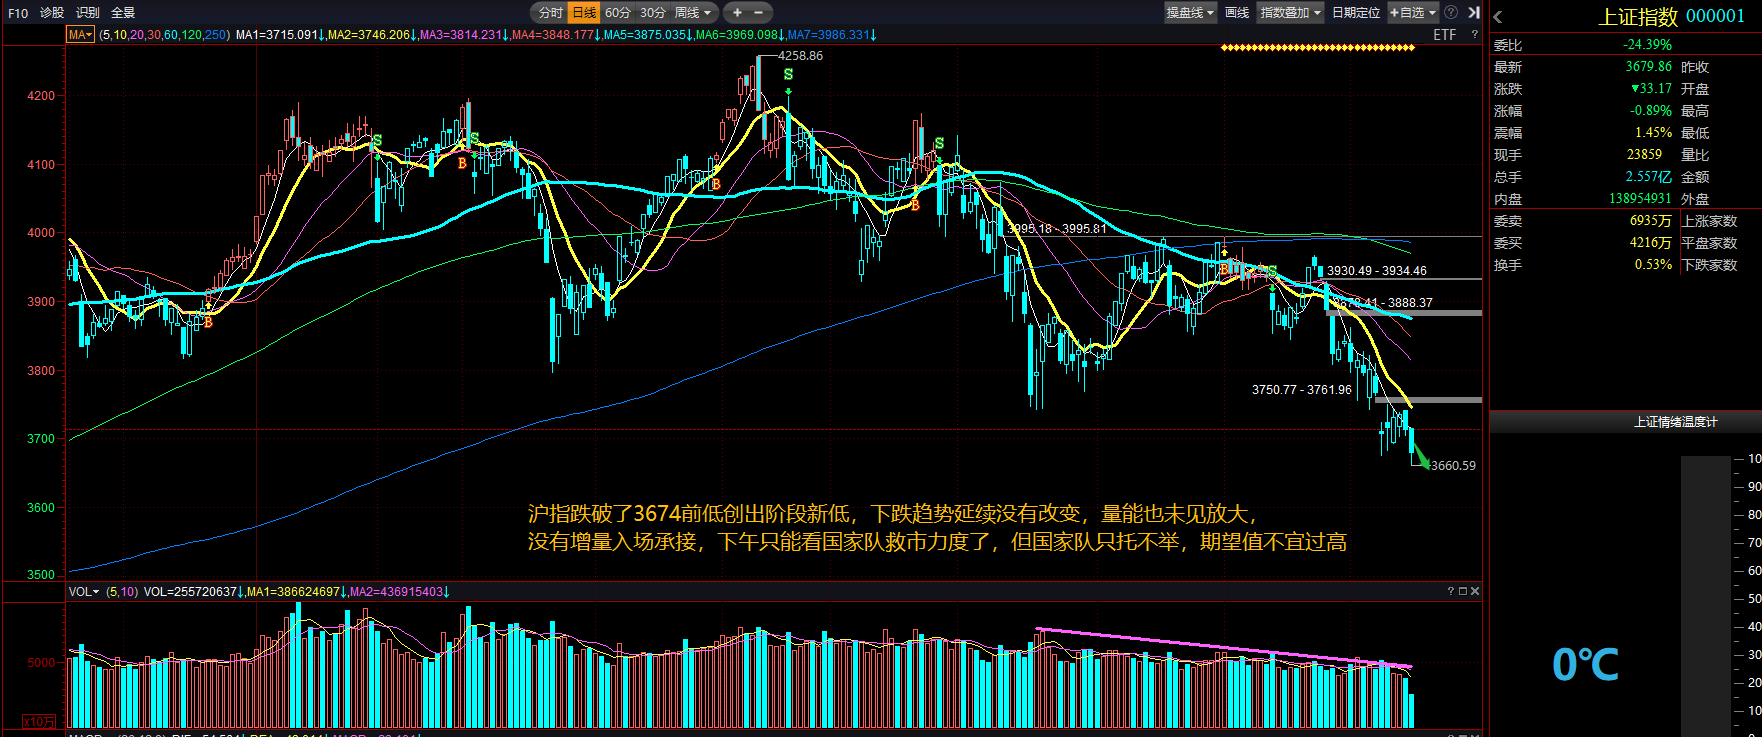
Task: Click the 上证指数 stock name title
Action: pyautogui.click(x=1638, y=17)
